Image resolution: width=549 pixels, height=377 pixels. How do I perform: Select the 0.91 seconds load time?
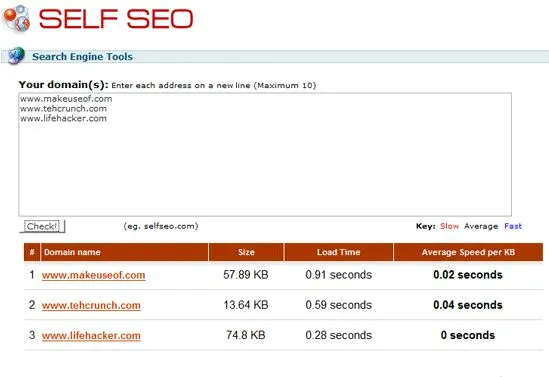339,275
